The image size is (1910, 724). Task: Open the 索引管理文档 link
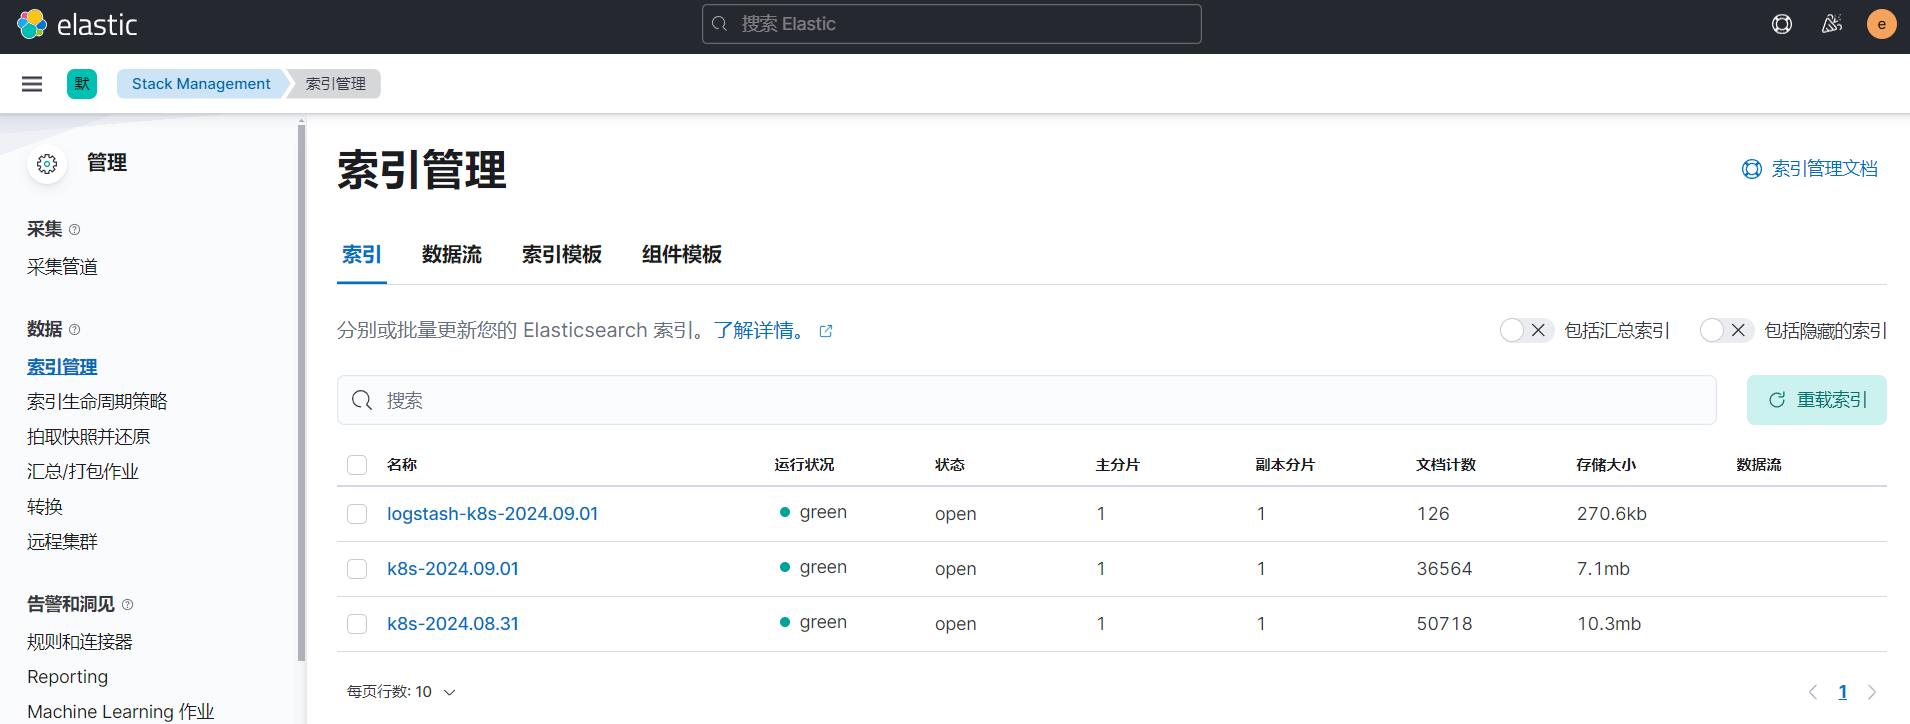pos(1824,169)
